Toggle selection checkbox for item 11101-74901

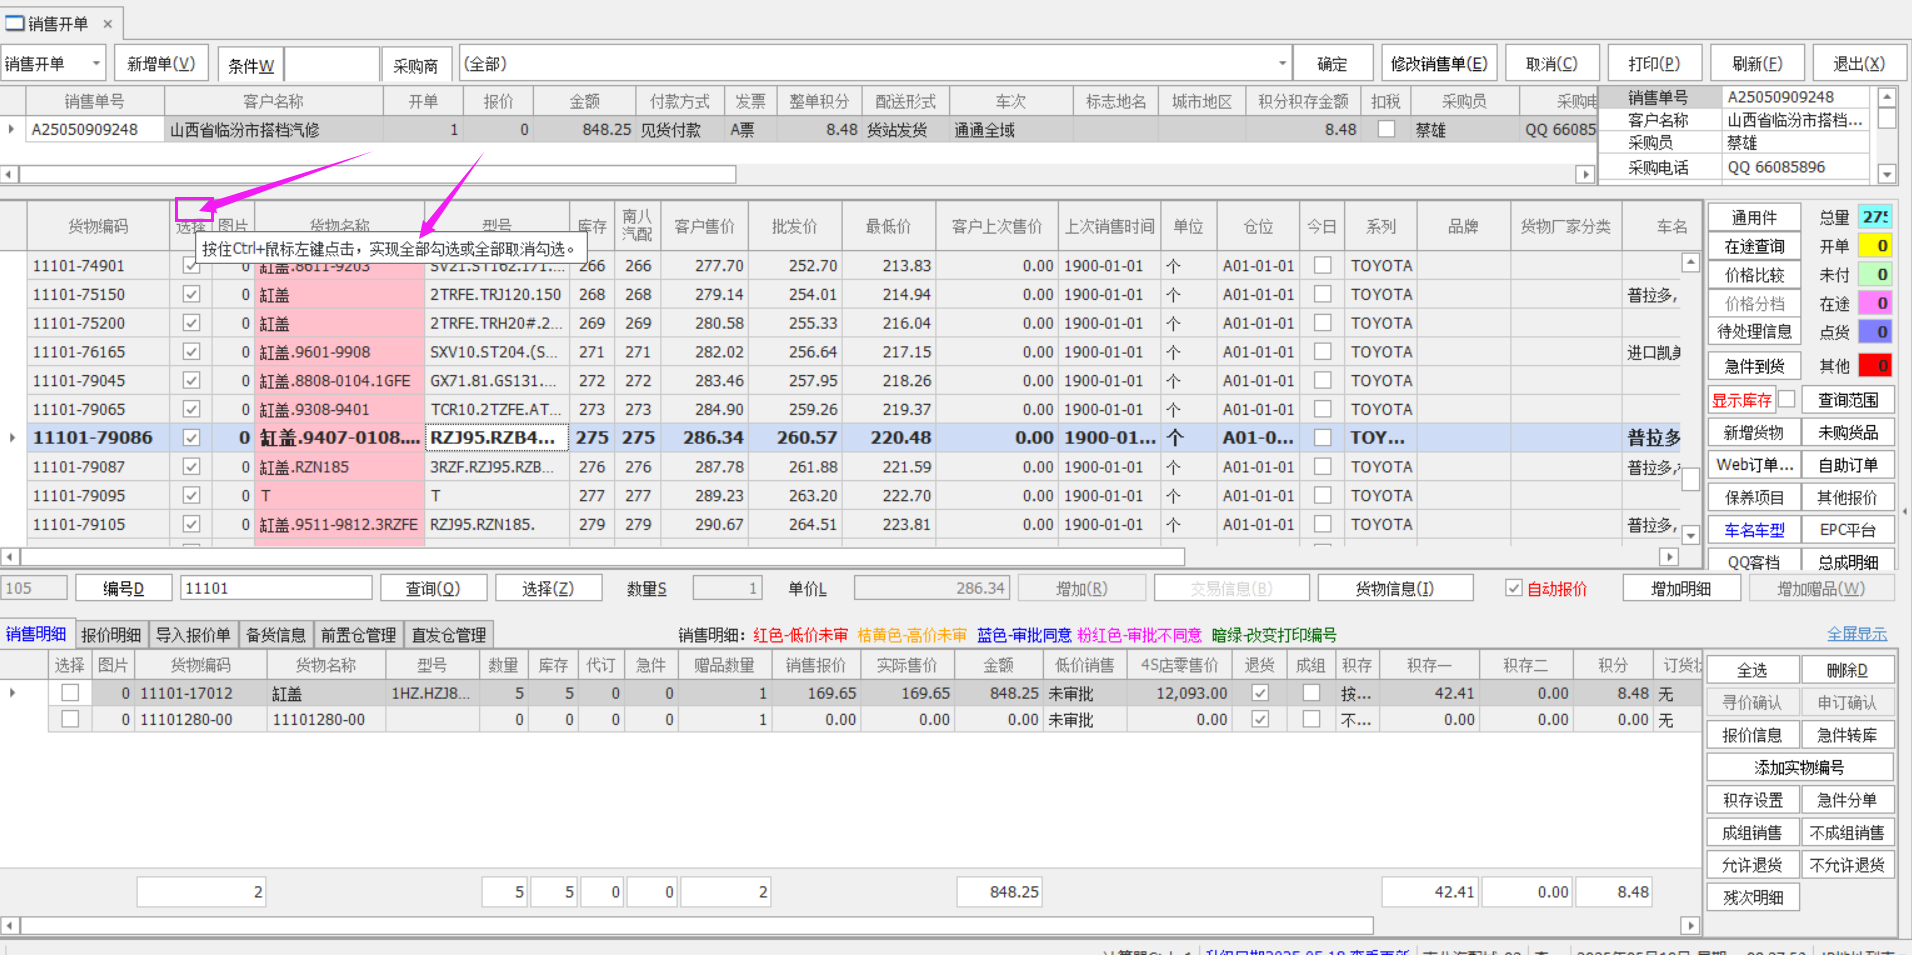tap(191, 266)
